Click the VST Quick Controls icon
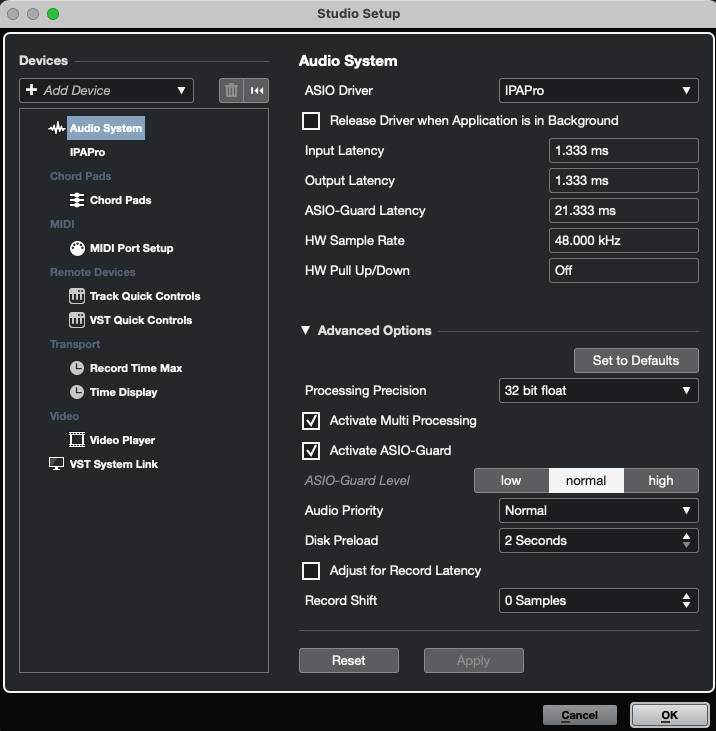The image size is (716, 731). pos(77,320)
